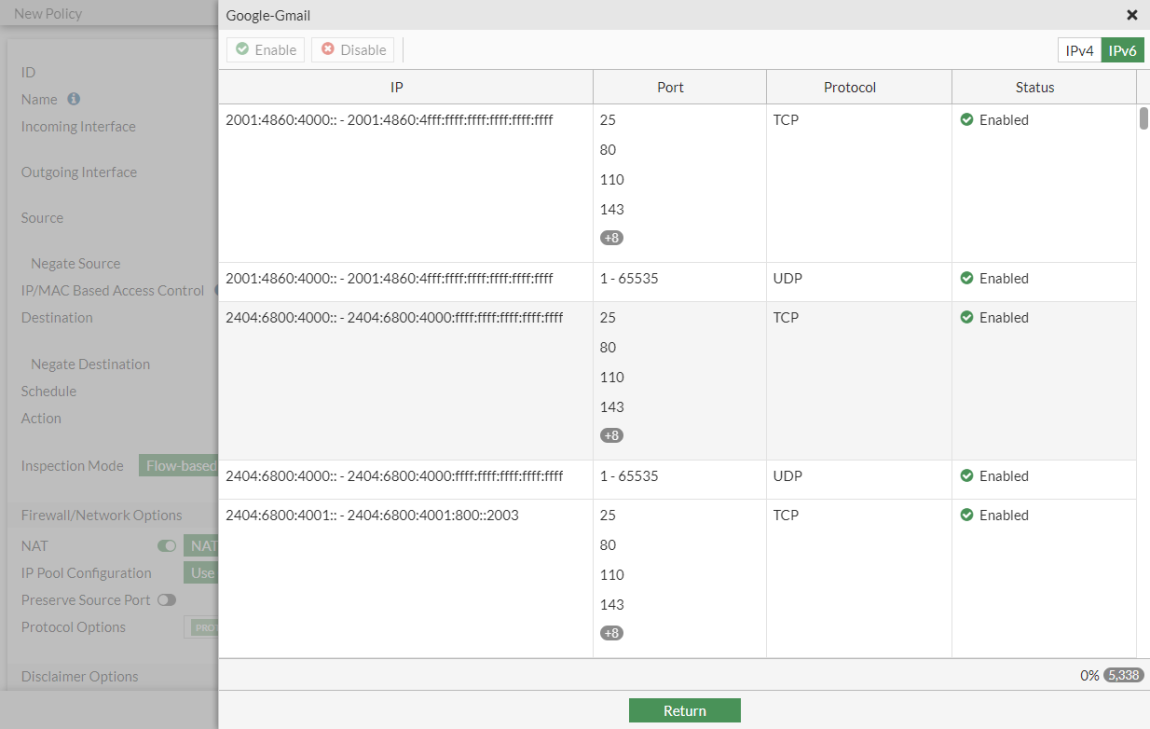Image resolution: width=1150 pixels, height=729 pixels.
Task: Toggle the Preserve Source Port switch
Action: pos(166,600)
